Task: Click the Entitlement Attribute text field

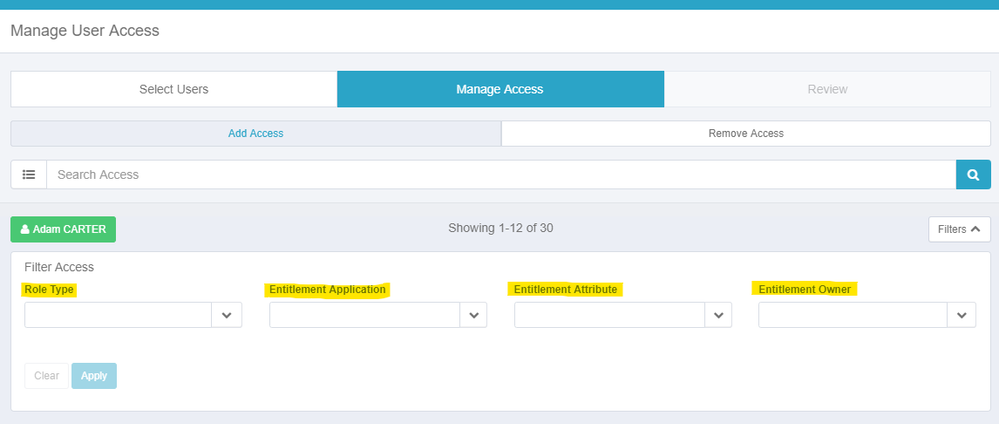Action: pyautogui.click(x=609, y=315)
